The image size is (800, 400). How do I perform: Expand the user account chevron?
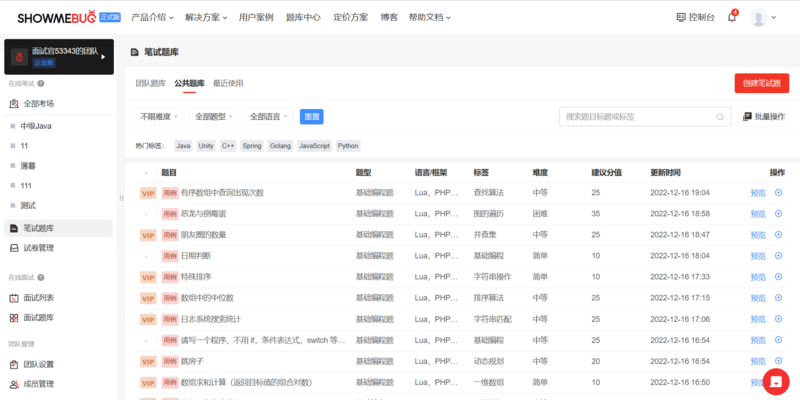tap(774, 17)
